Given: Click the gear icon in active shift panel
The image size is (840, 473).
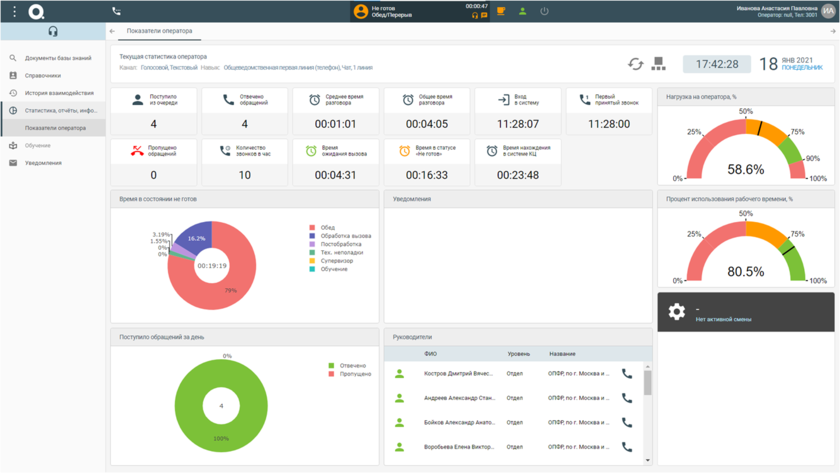Looking at the screenshot, I should coord(677,312).
